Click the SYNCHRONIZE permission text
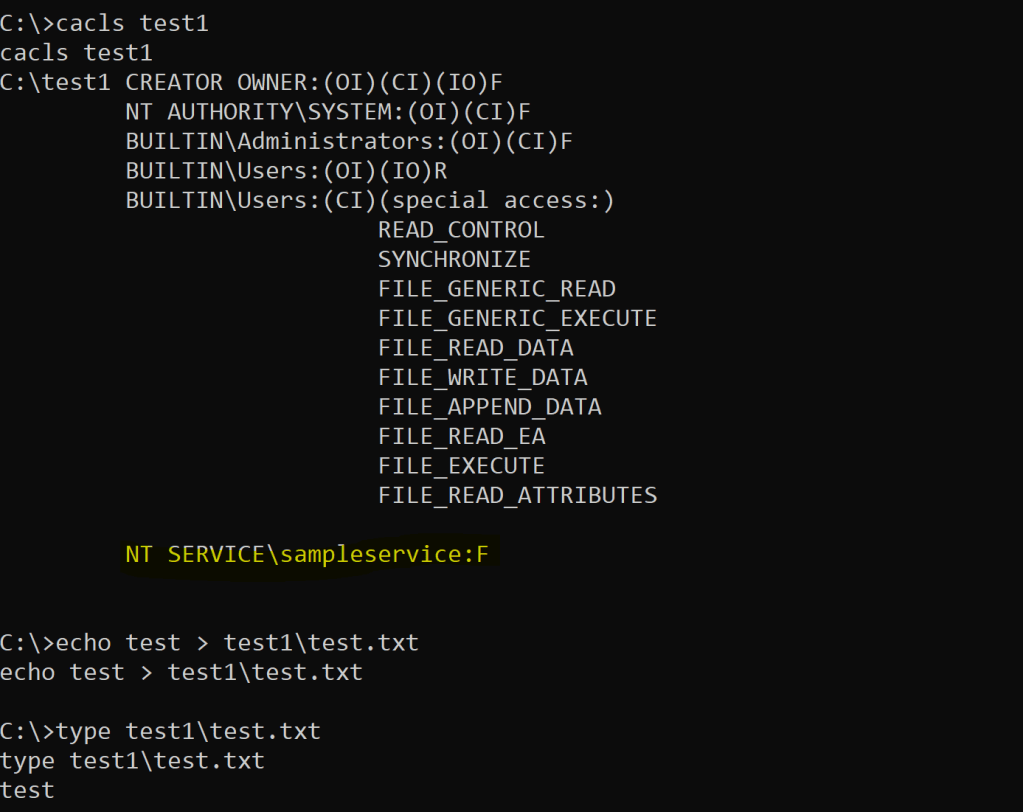1023x812 pixels. point(454,259)
